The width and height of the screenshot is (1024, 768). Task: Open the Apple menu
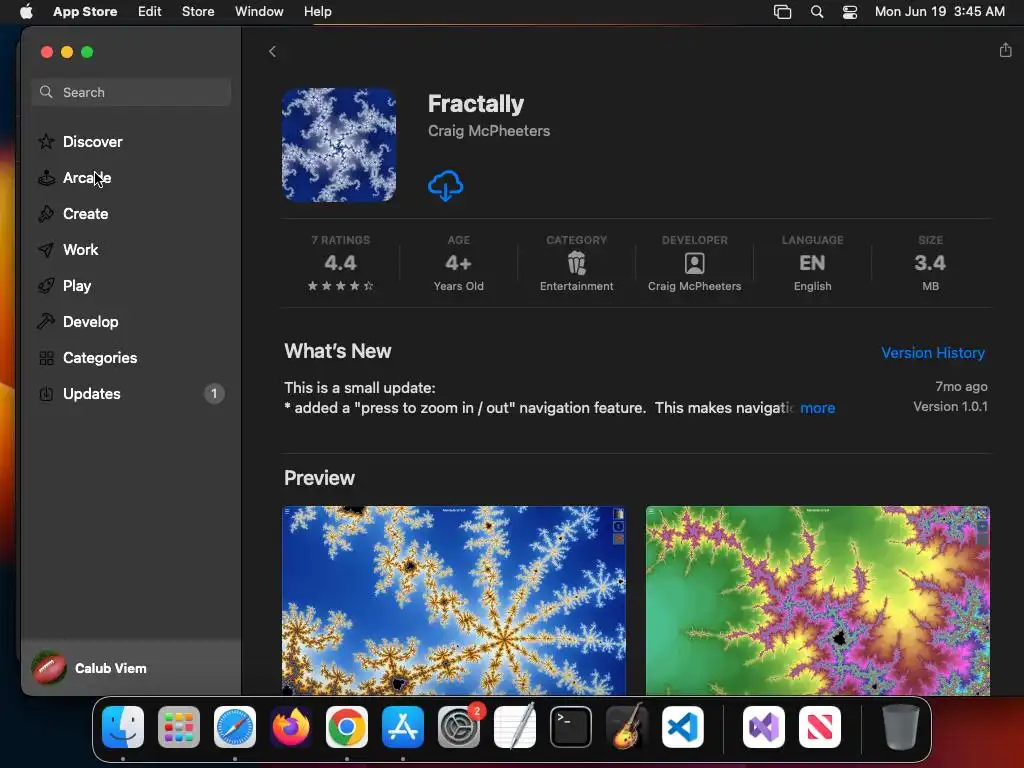coord(26,12)
